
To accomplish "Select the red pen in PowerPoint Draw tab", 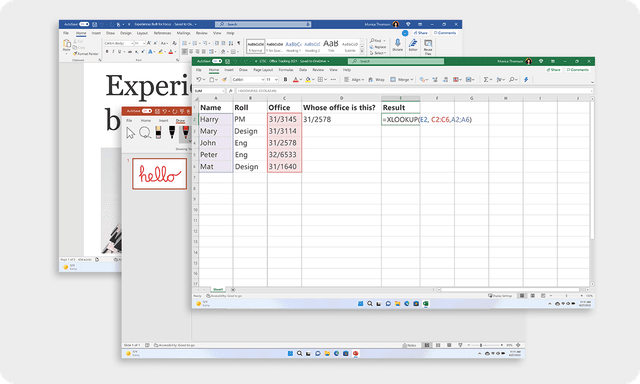I will pyautogui.click(x=185, y=132).
